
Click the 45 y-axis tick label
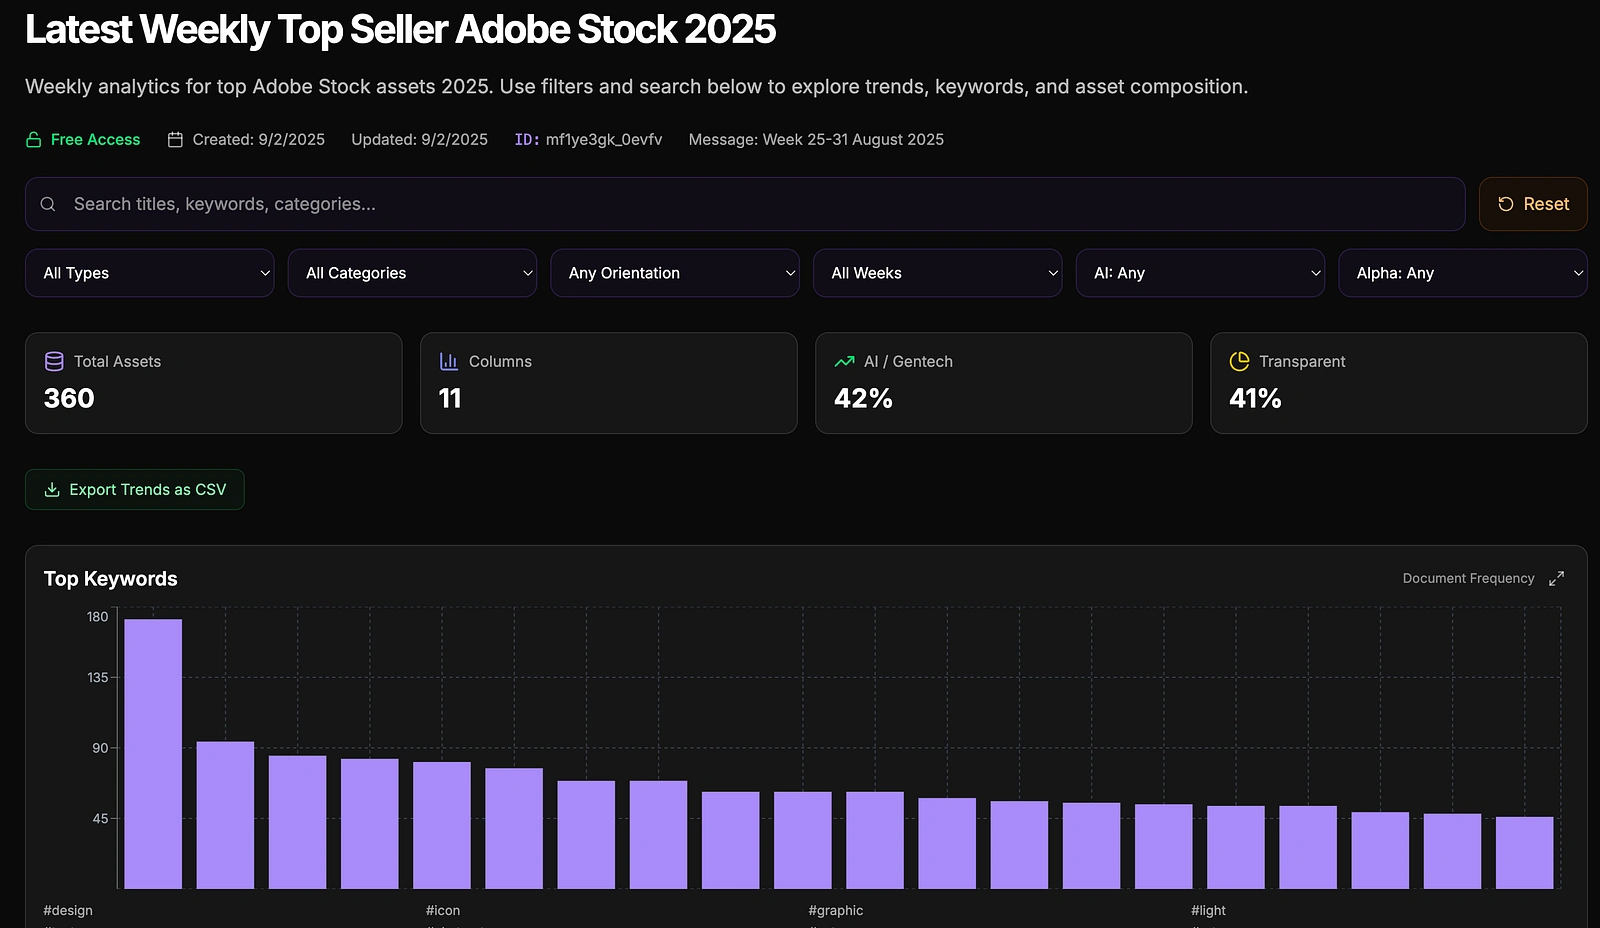(x=100, y=819)
